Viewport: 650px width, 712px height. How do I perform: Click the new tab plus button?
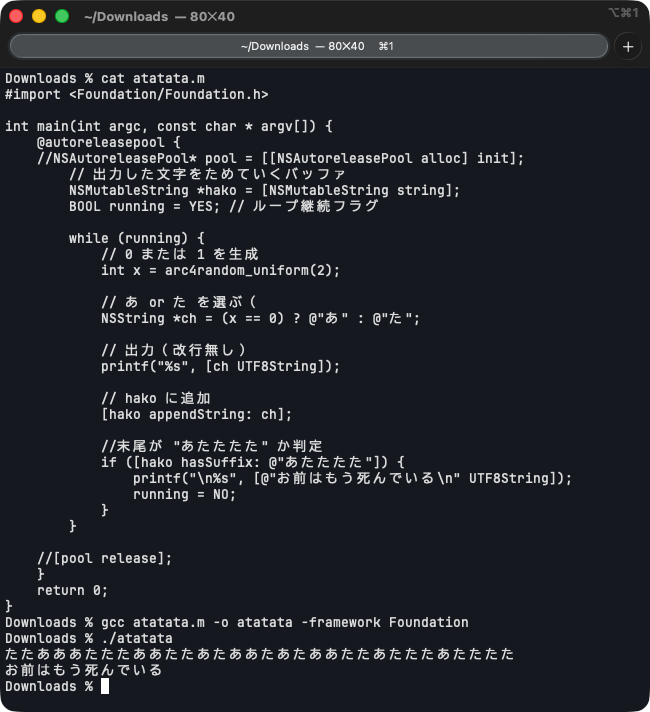click(x=628, y=46)
